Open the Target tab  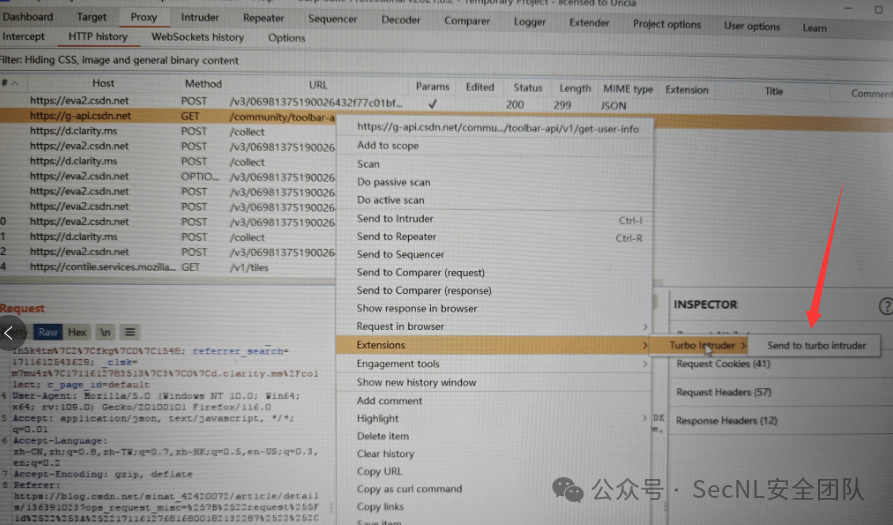tap(91, 17)
